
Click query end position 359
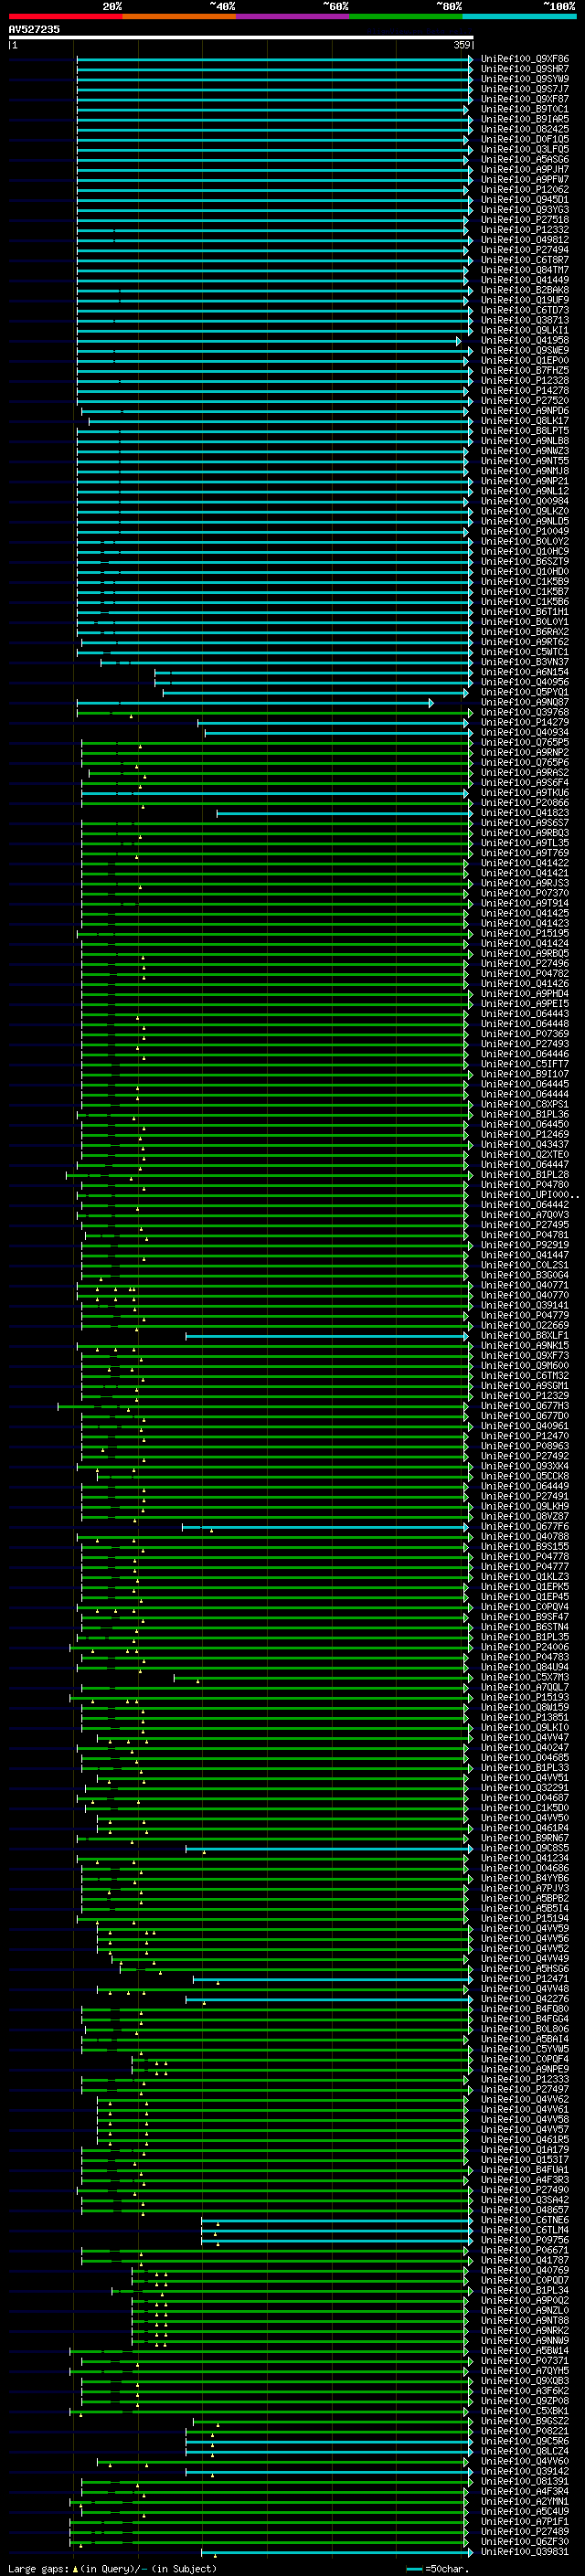tap(462, 45)
